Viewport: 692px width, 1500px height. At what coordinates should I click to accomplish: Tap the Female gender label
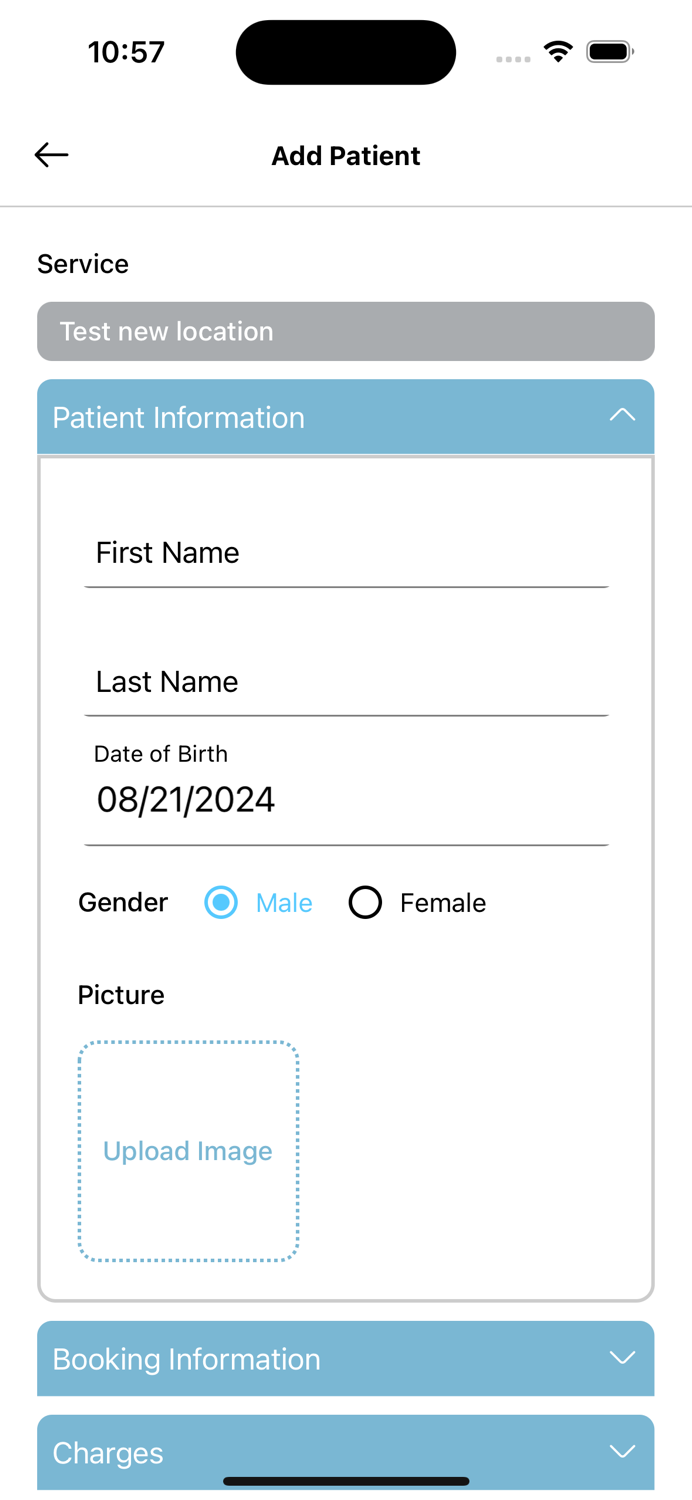point(442,903)
